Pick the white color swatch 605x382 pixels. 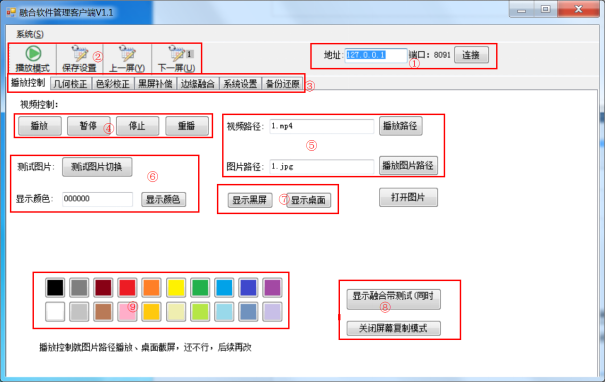(x=55, y=312)
